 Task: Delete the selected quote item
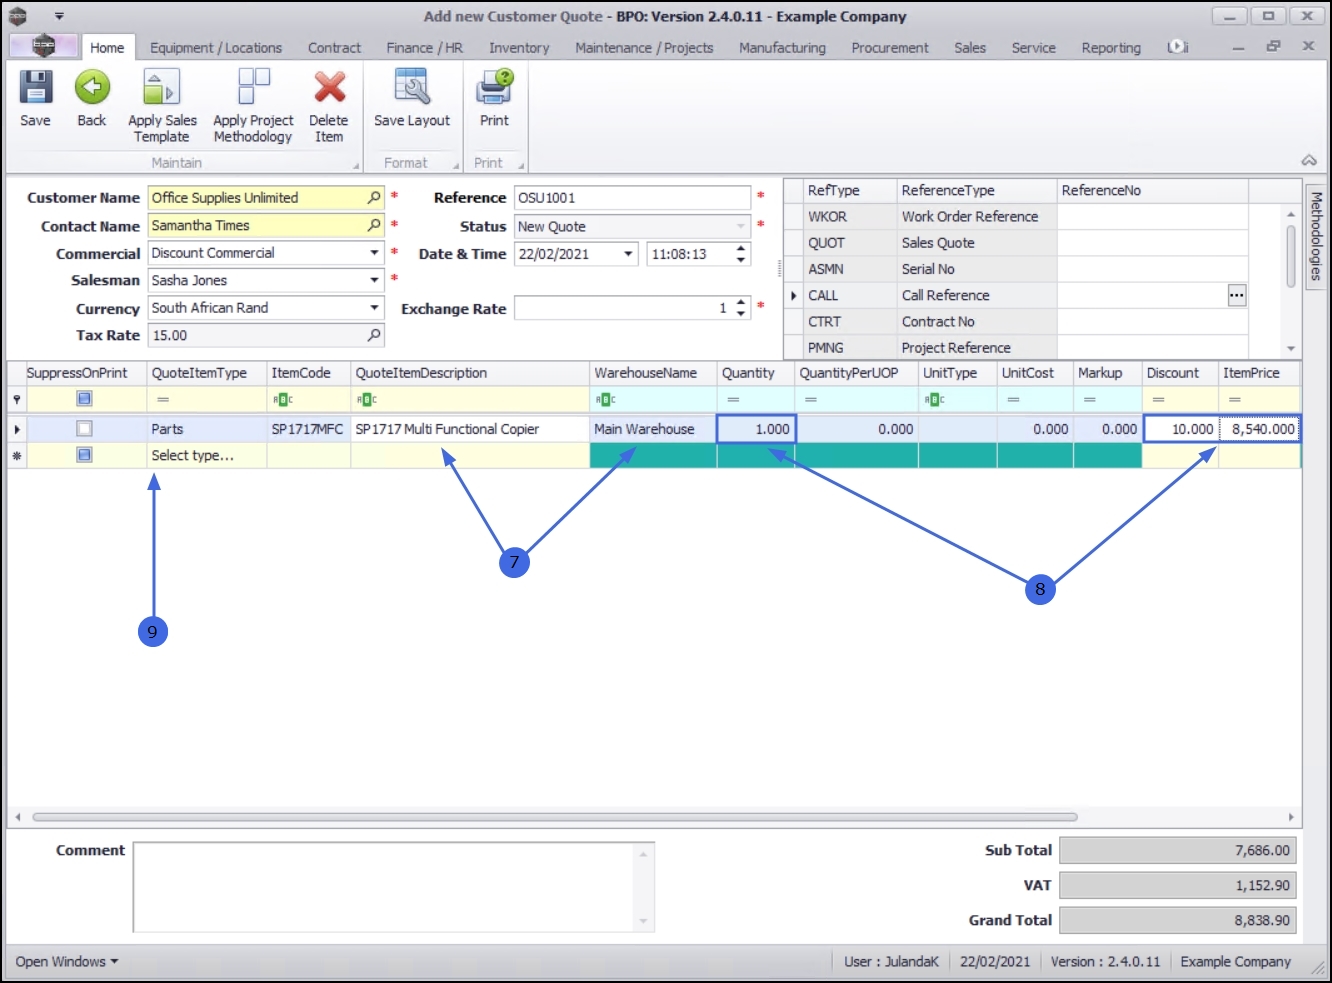(329, 106)
